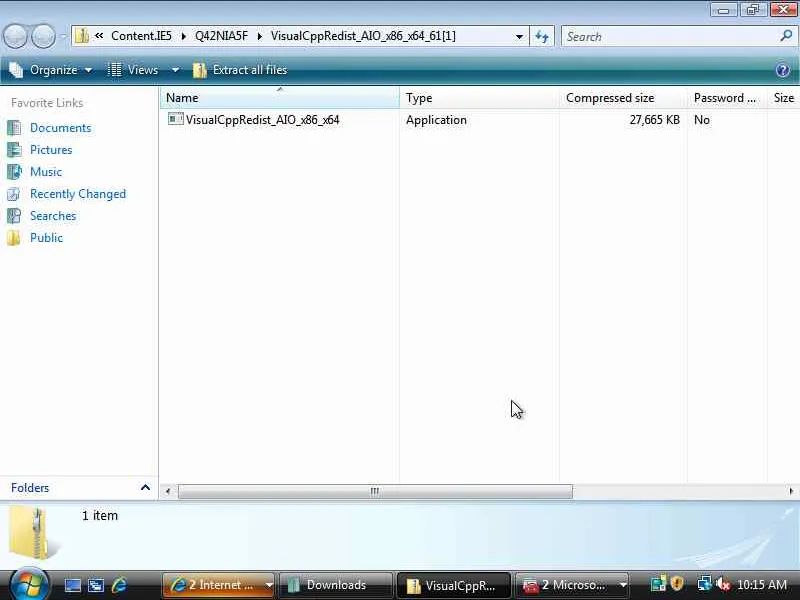
Task: Click the Recently Changed icon
Action: point(14,193)
